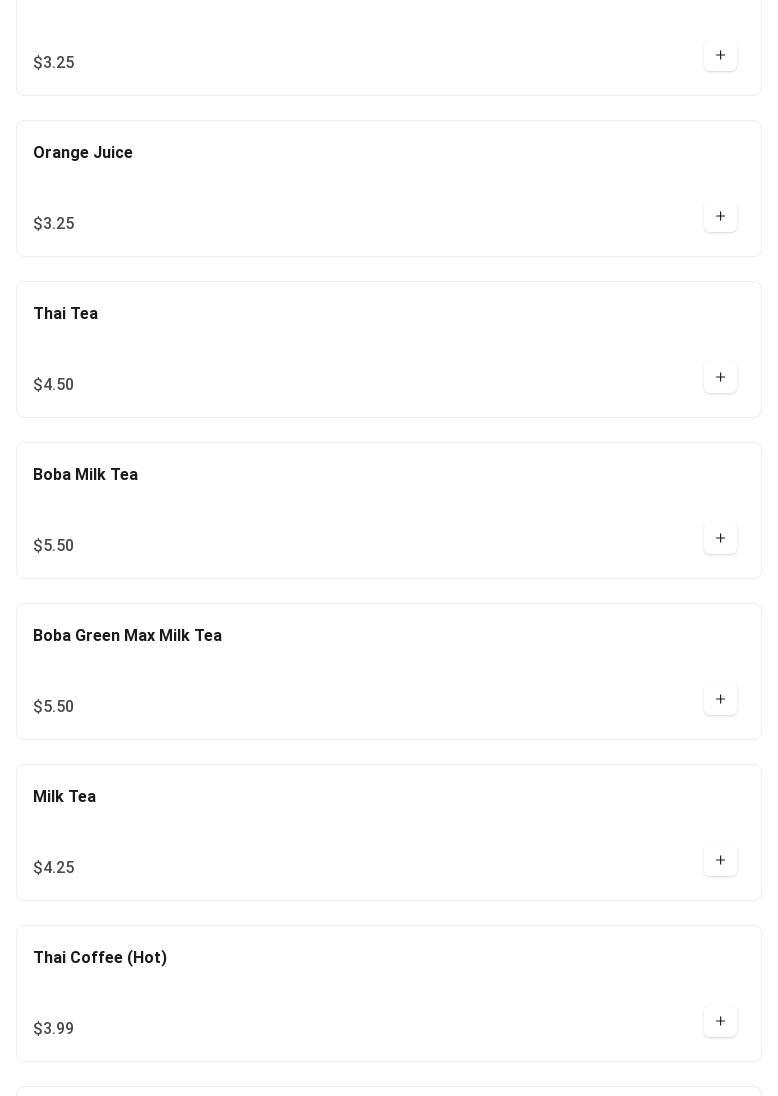Add plain Milk Tea via plus icon

[x=720, y=861]
